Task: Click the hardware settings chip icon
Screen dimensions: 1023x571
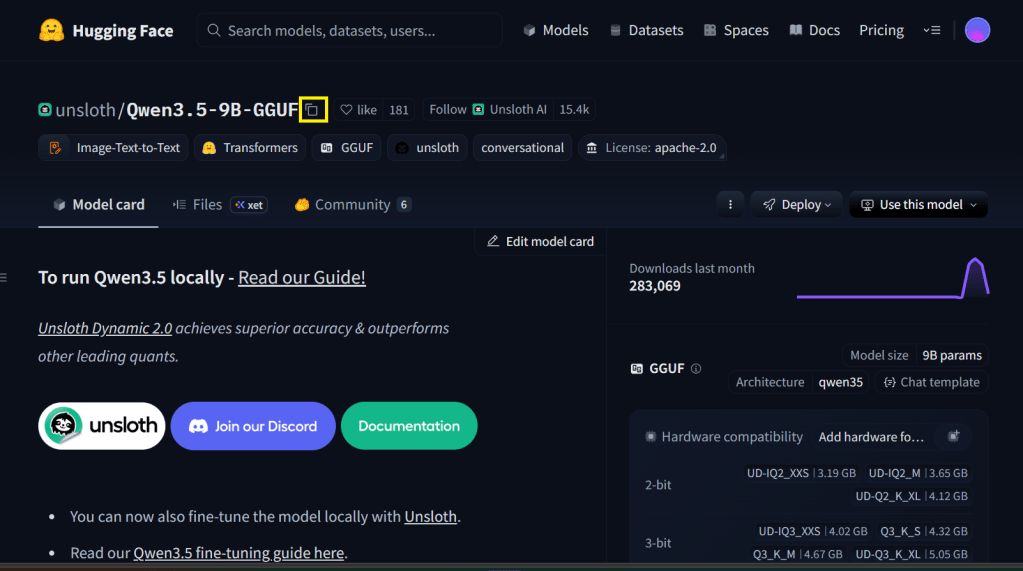Action: (953, 437)
